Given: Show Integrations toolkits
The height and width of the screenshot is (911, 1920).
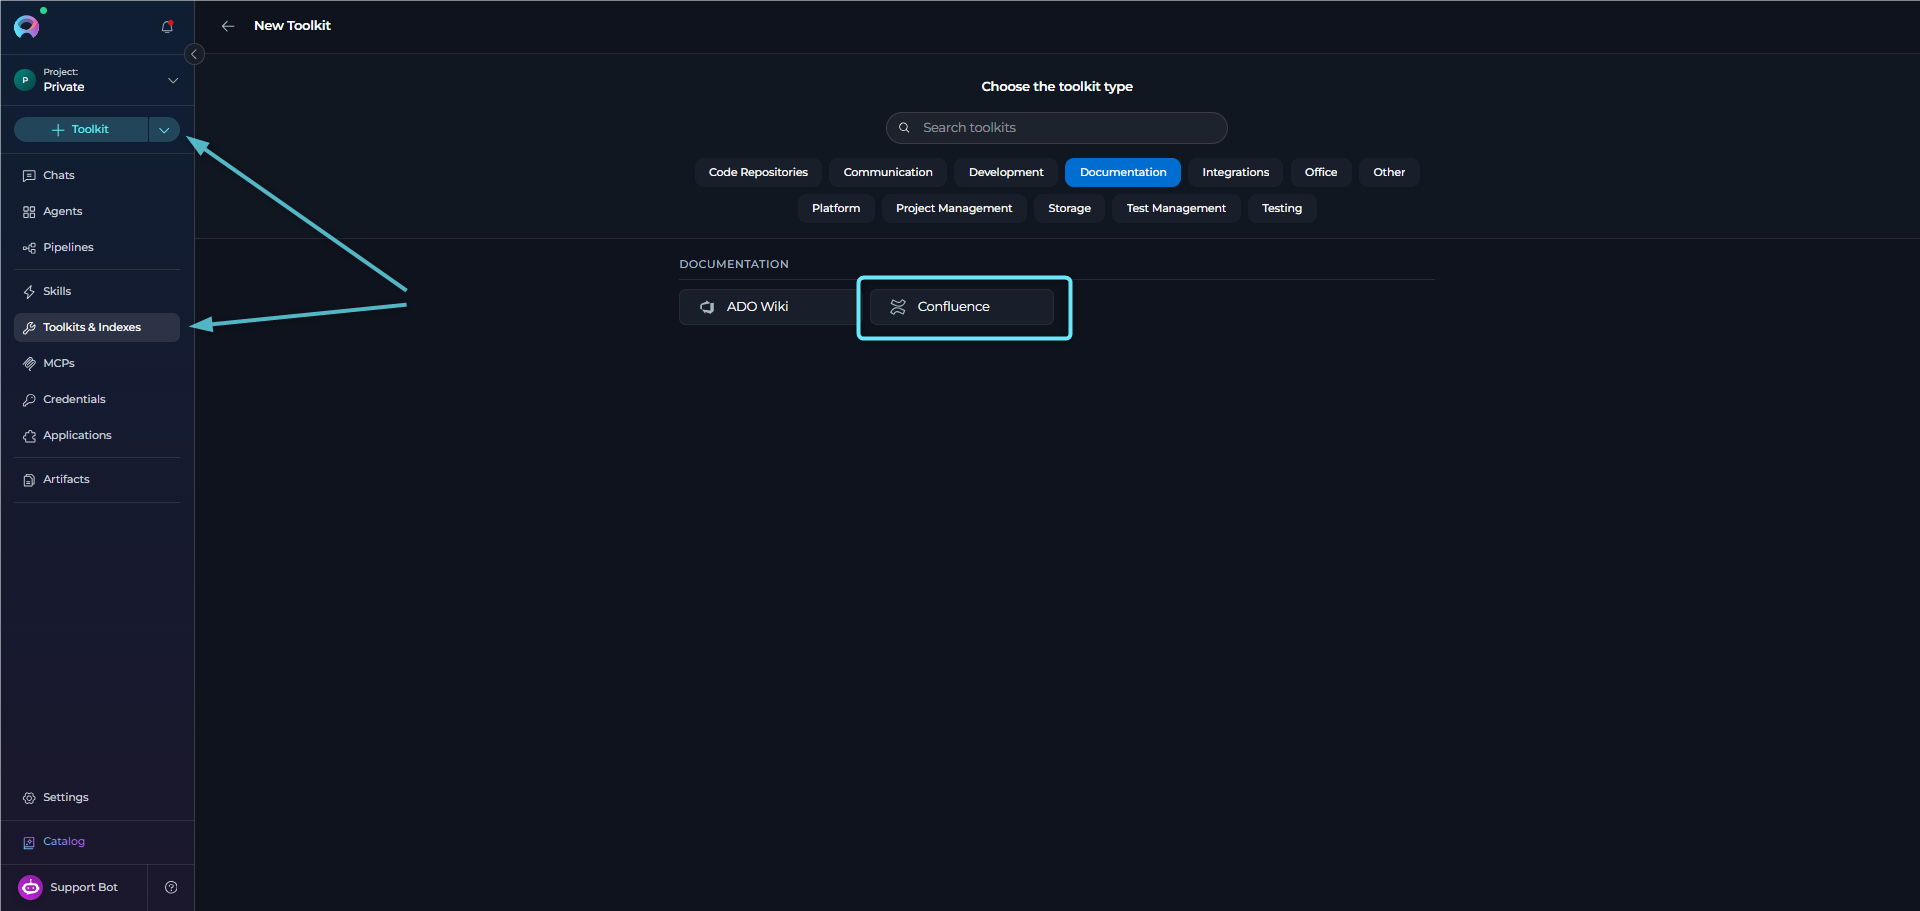Looking at the screenshot, I should point(1236,172).
